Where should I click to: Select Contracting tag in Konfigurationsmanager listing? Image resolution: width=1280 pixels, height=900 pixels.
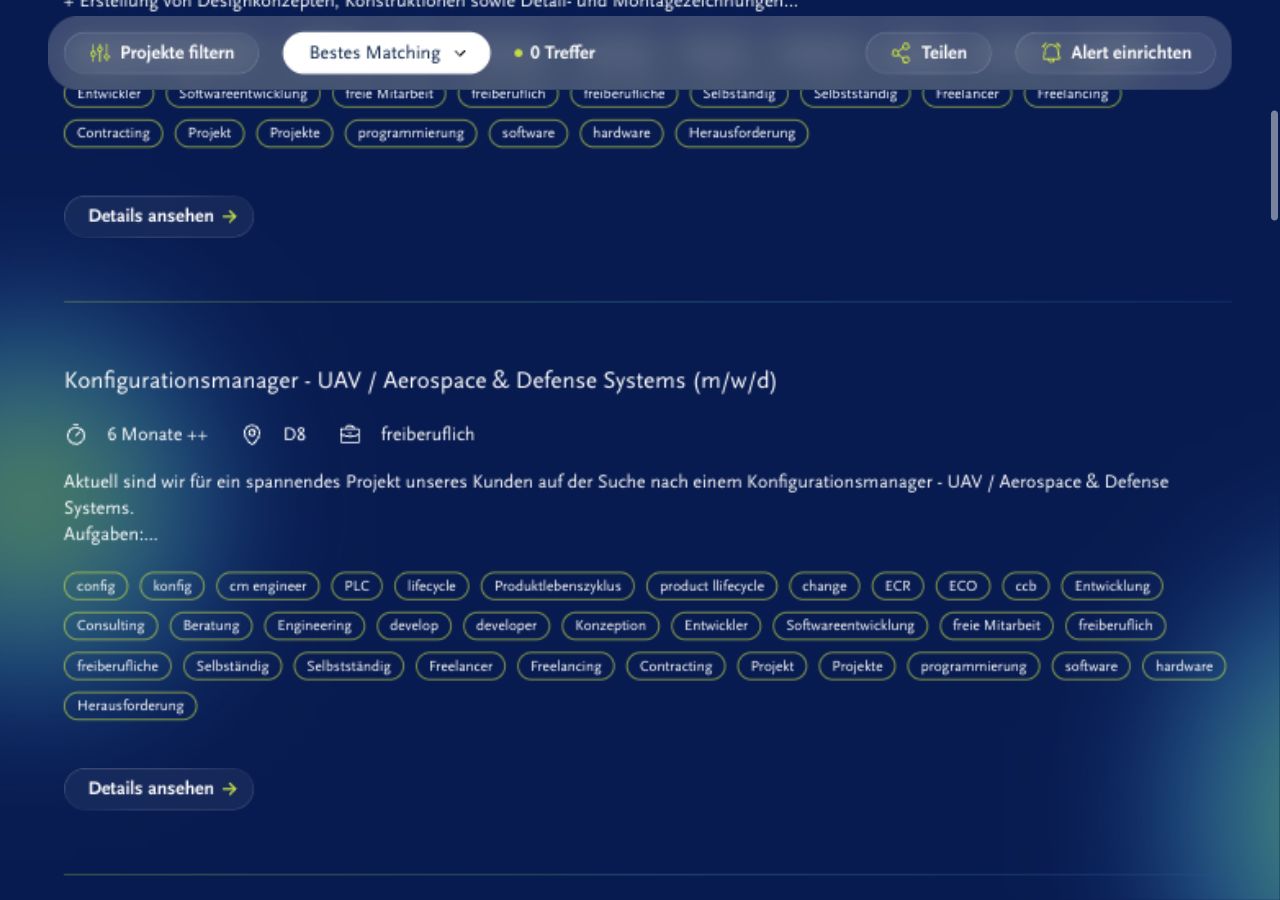(x=676, y=666)
